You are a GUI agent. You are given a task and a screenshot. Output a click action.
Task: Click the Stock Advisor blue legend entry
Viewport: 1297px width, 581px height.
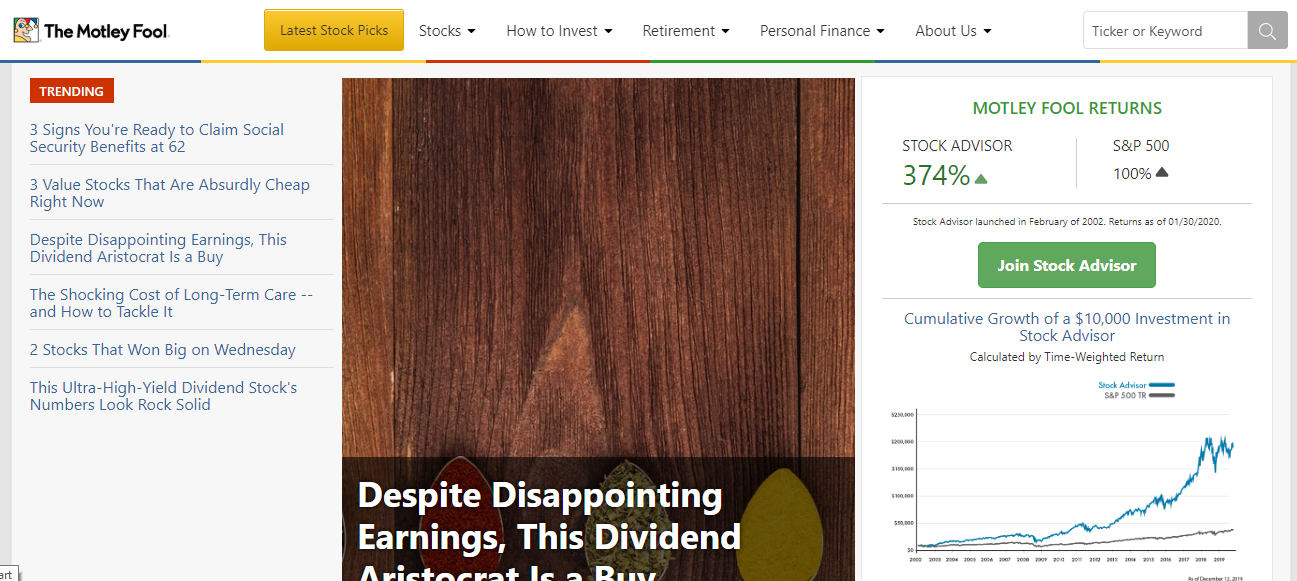1136,385
